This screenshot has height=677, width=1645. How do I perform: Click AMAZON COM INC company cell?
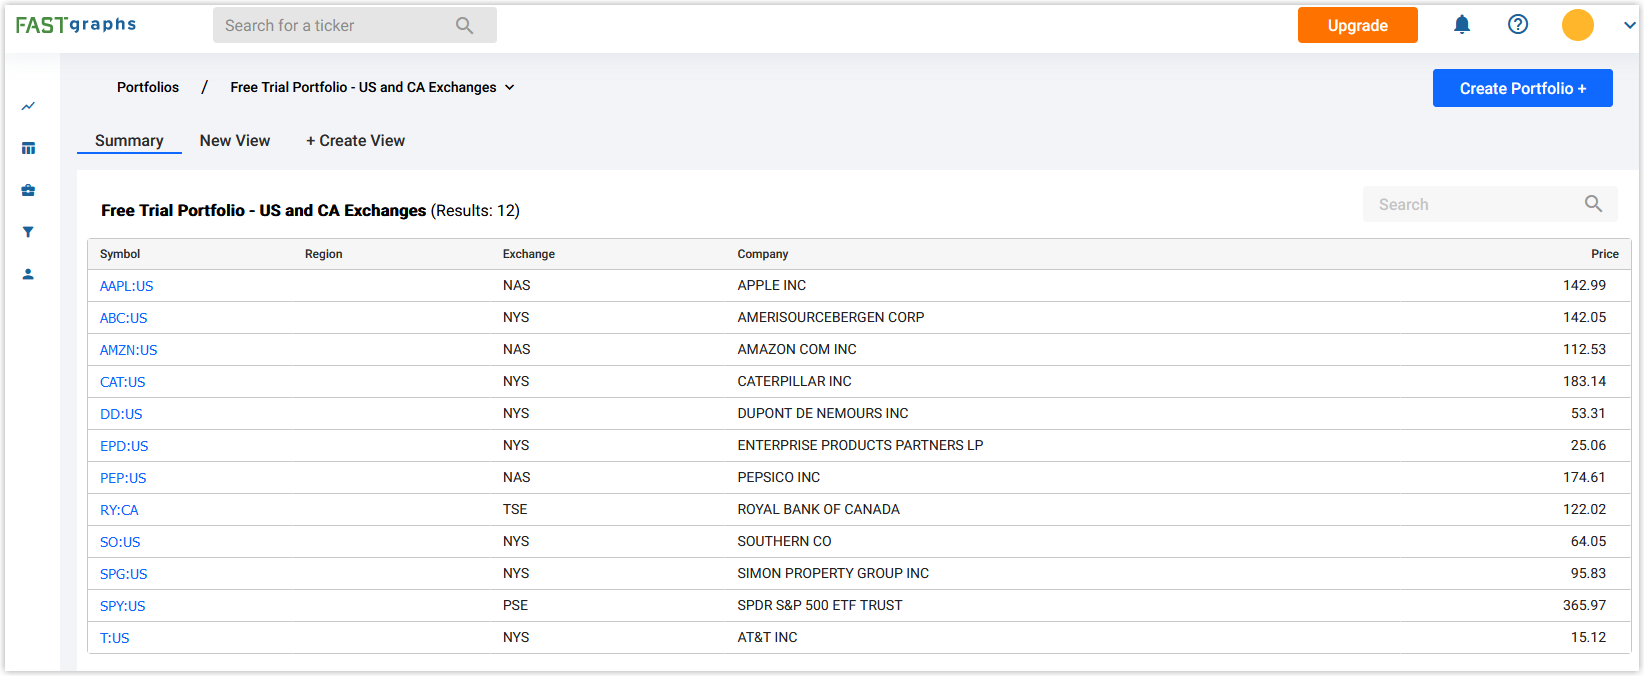coord(797,349)
